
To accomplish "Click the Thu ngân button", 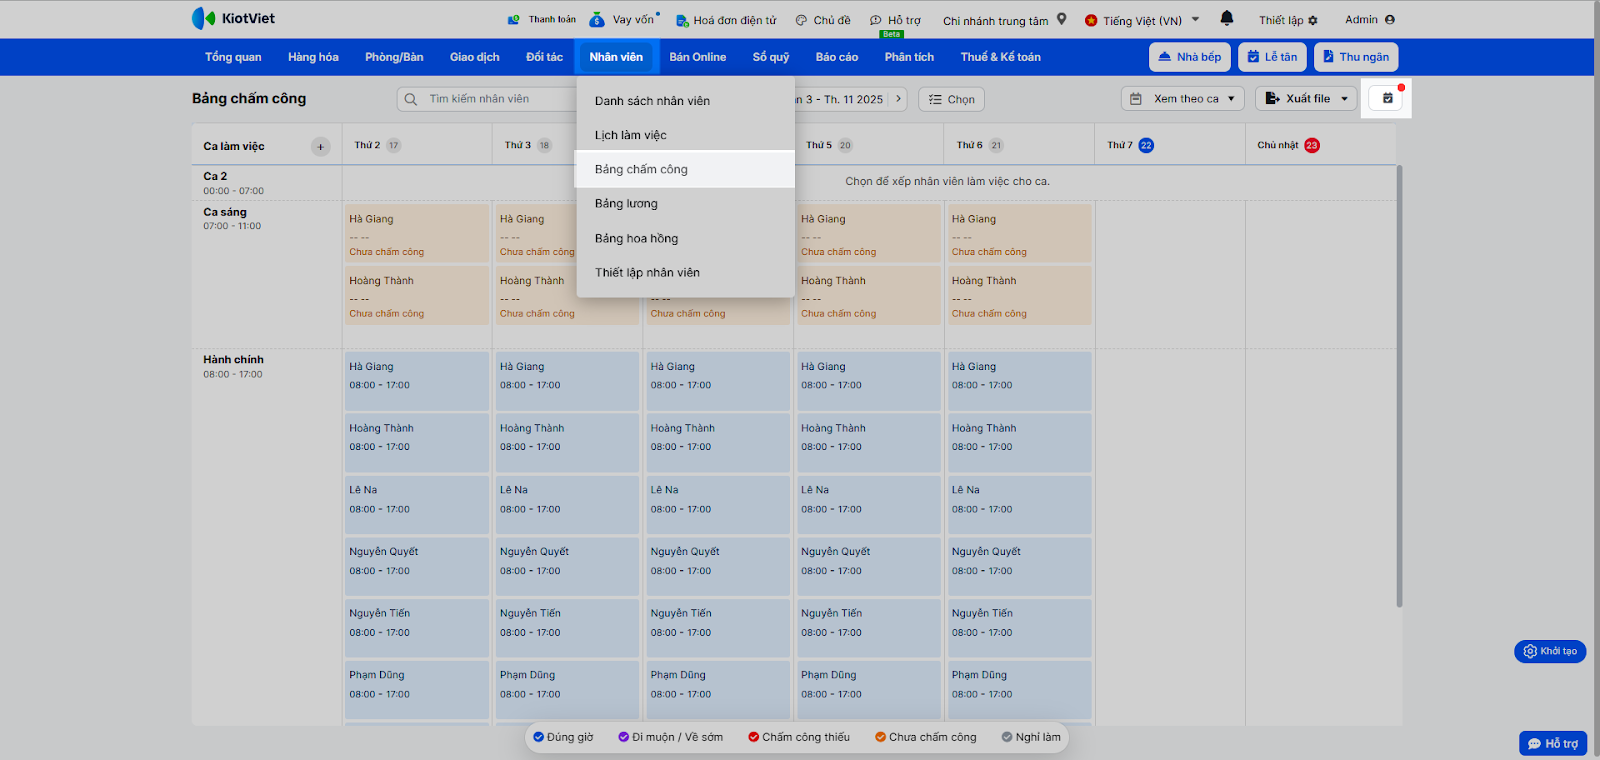I will 1356,57.
